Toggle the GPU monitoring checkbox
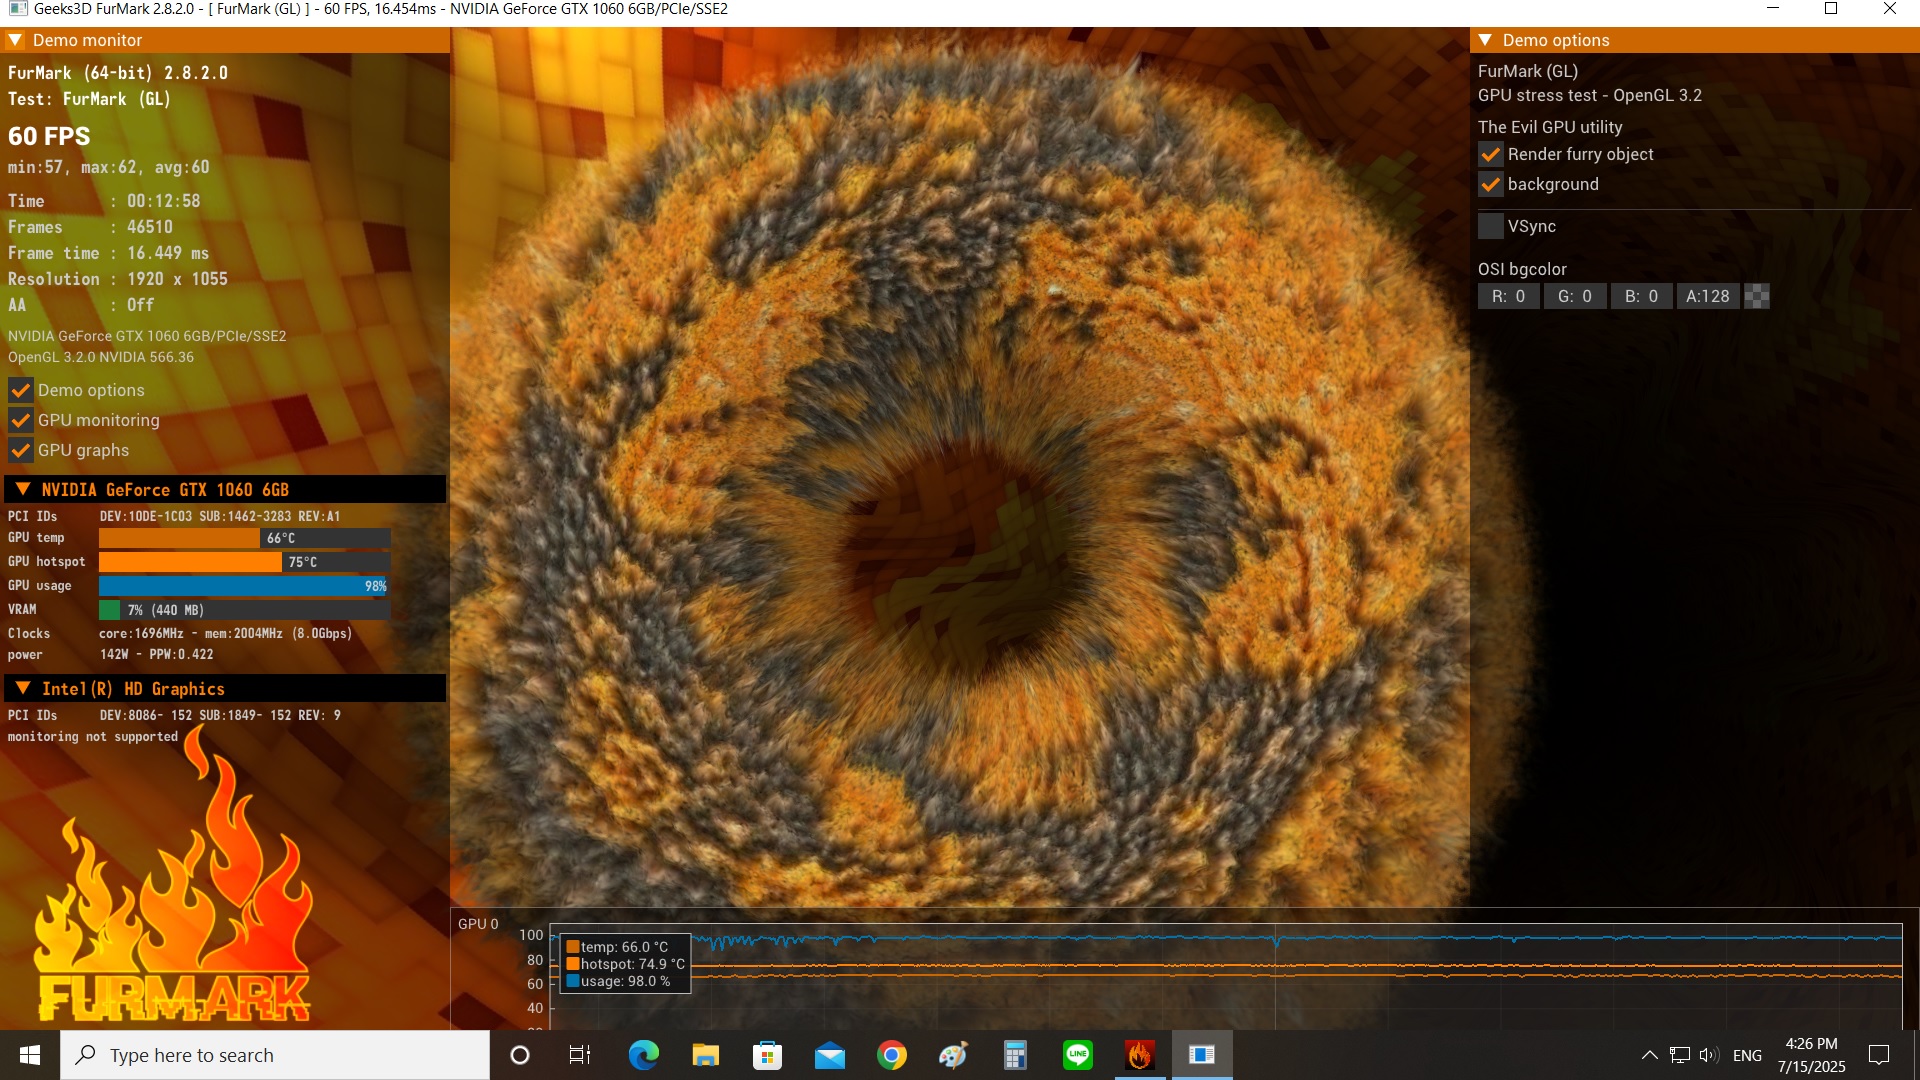This screenshot has width=1920, height=1080. pos(20,421)
